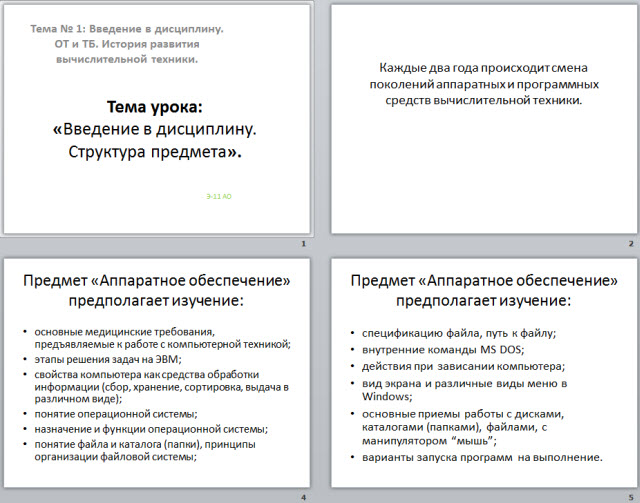The width and height of the screenshot is (640, 503).
Task: Click slide number 4 label
Action: (x=303, y=497)
